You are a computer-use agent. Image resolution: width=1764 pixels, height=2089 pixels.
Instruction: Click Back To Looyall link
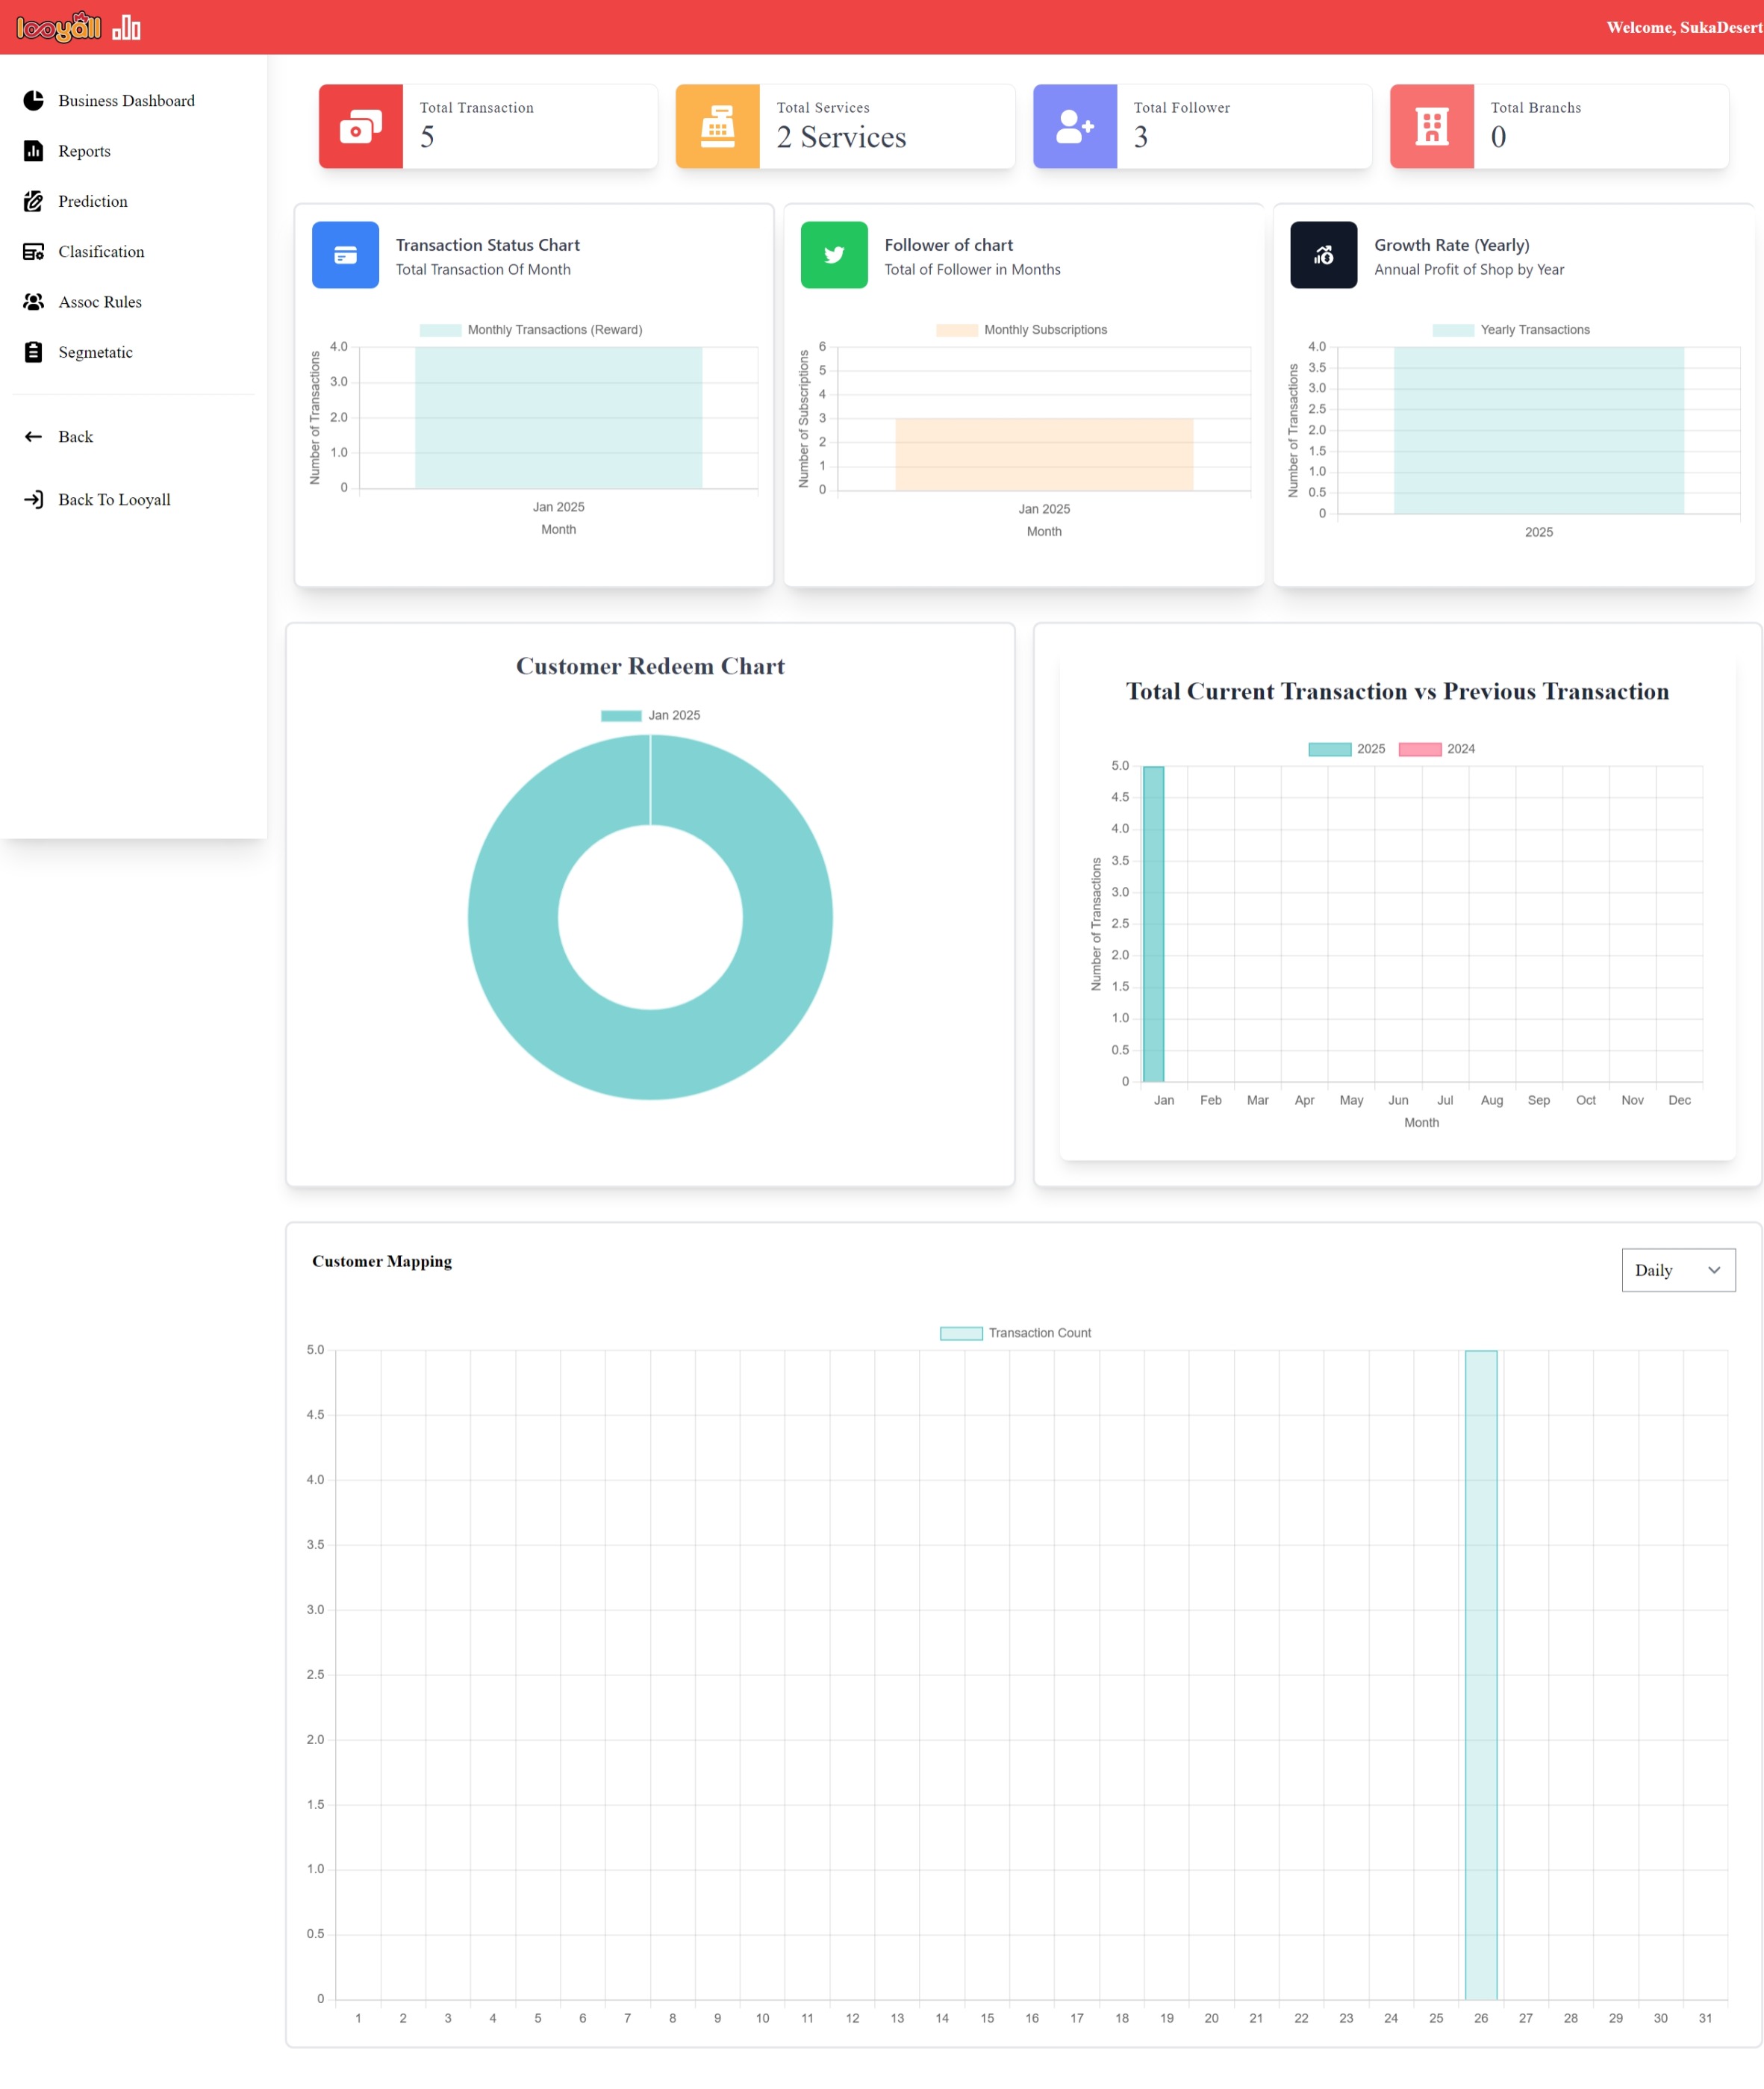114,500
